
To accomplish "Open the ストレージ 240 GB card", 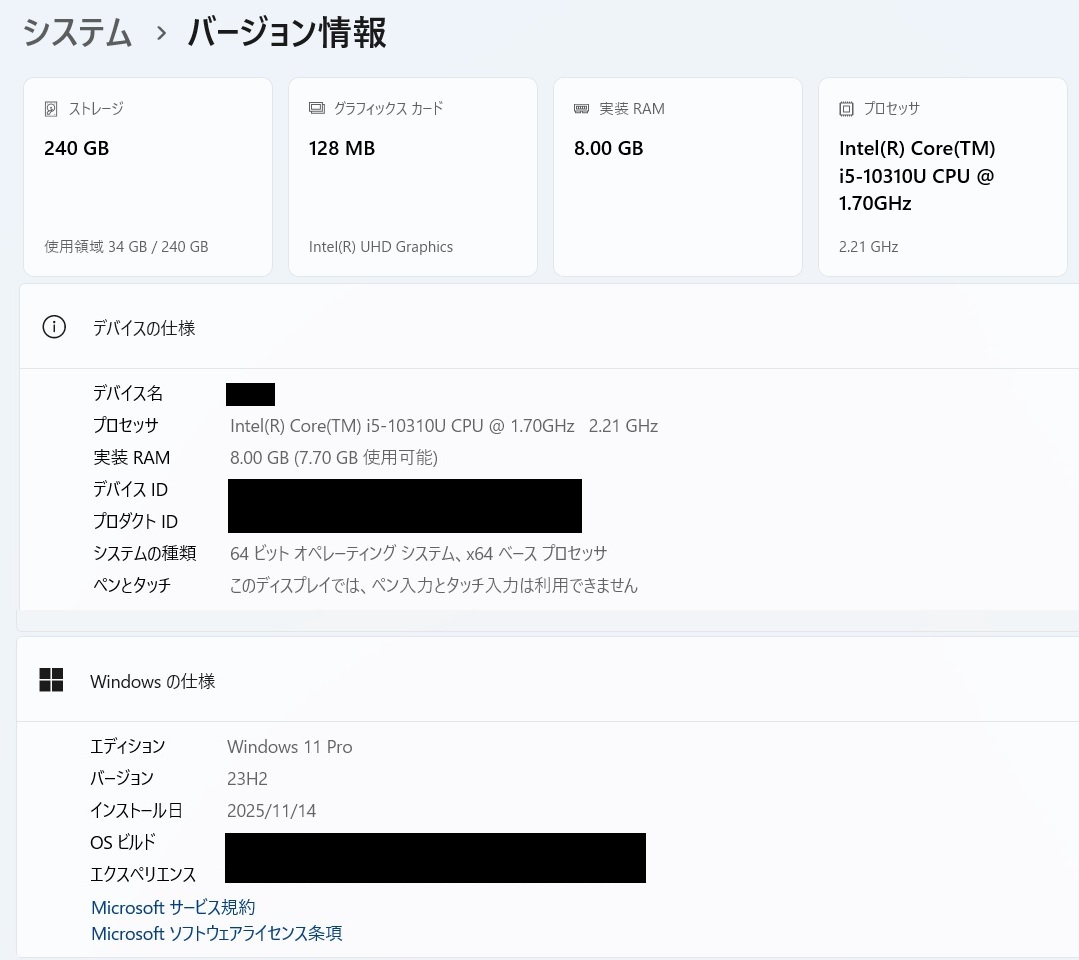I will click(148, 177).
